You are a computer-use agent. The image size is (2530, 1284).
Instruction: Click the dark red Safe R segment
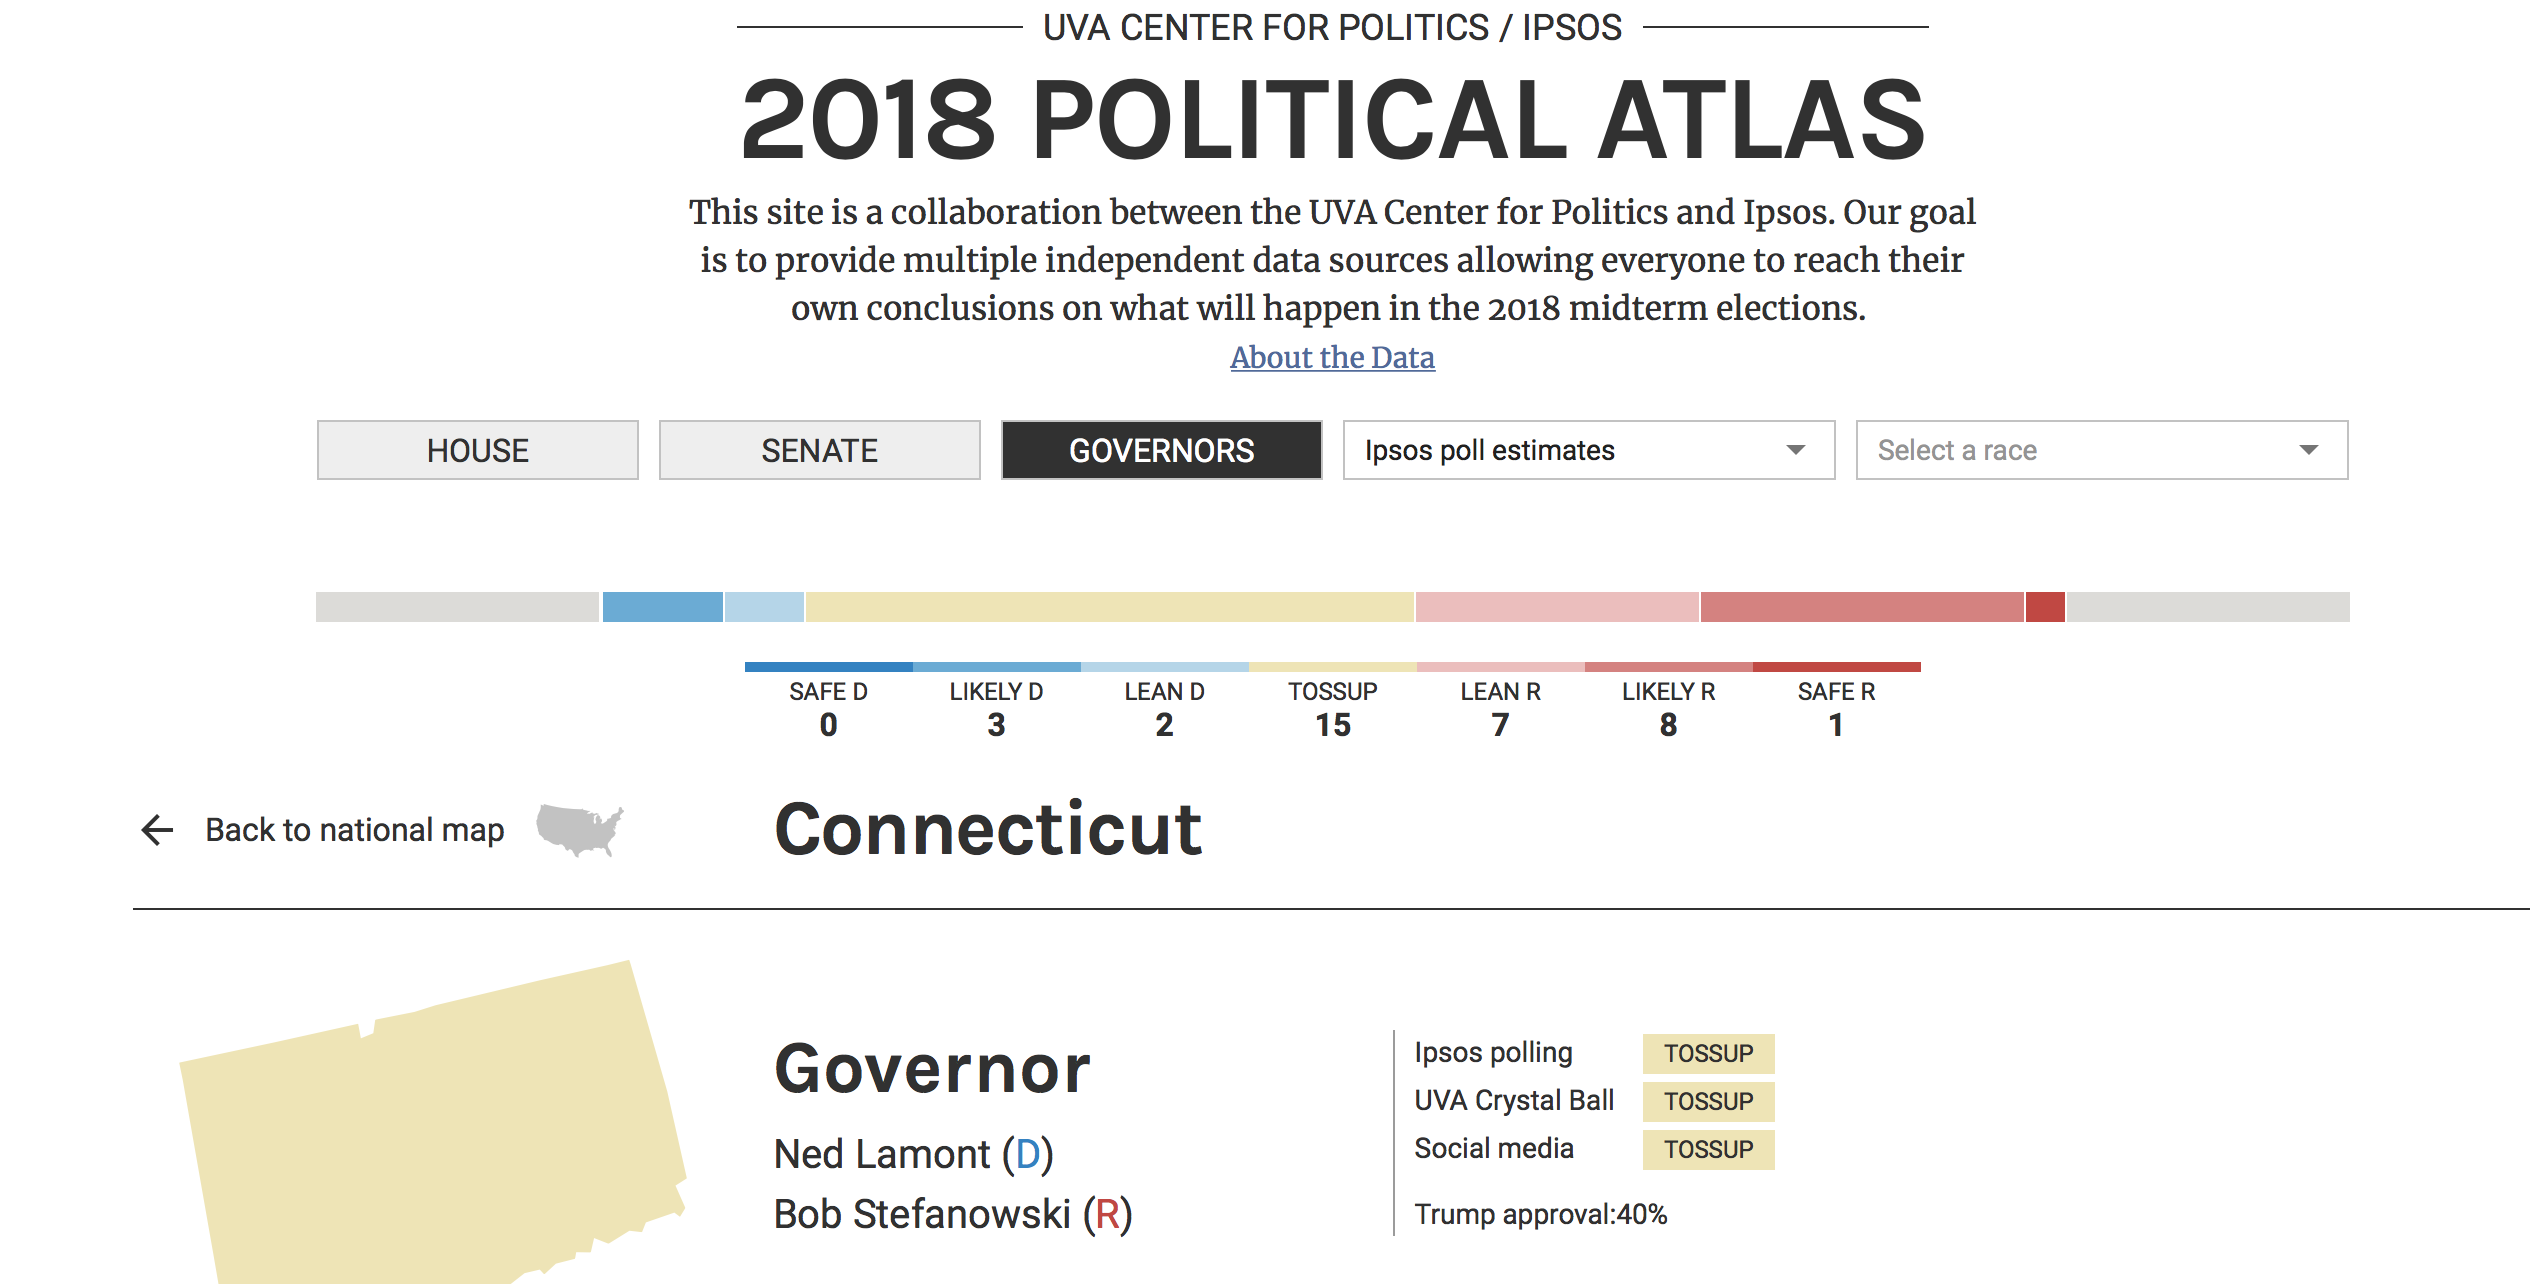point(2045,607)
